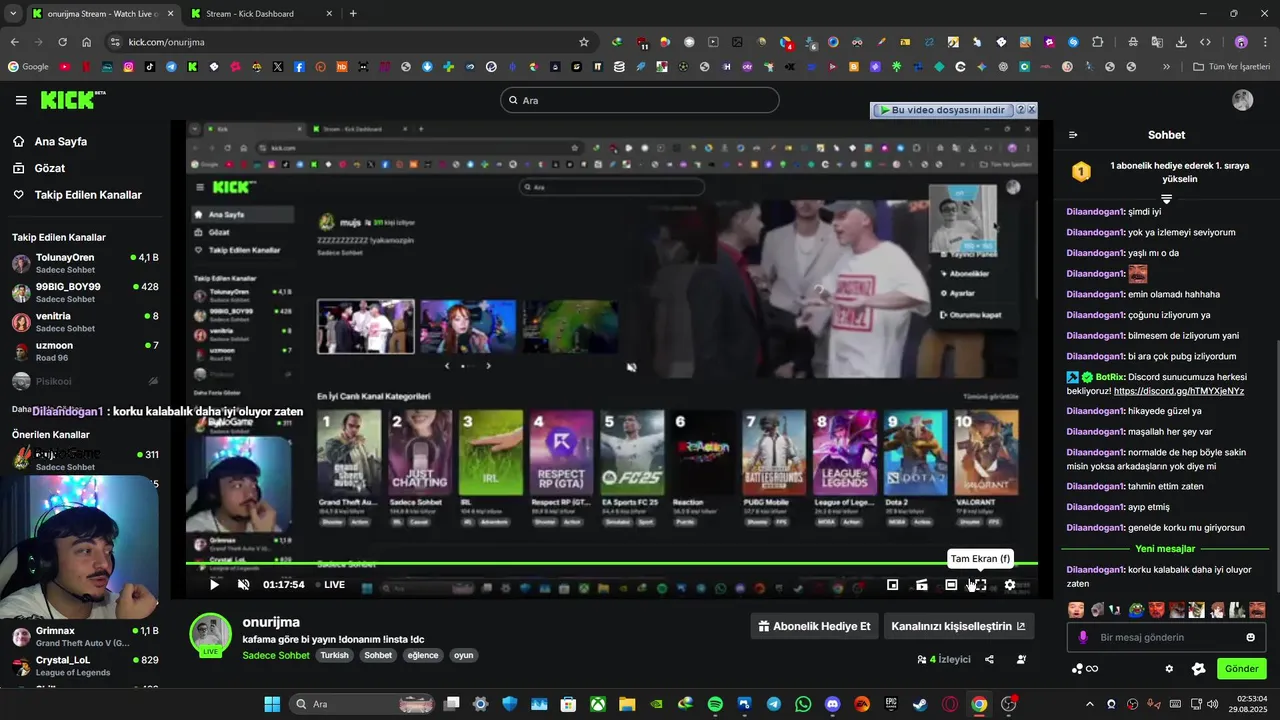Open Kanalınızı kişiselleştirin link
The height and width of the screenshot is (720, 1280).
pyautogui.click(x=958, y=626)
